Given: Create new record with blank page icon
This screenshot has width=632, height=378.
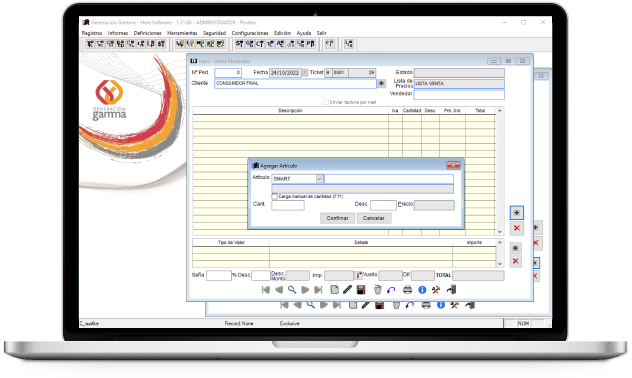Looking at the screenshot, I should [334, 290].
